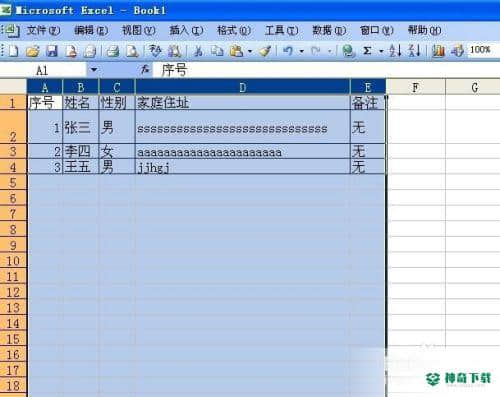Select column B header
The height and width of the screenshot is (397, 500).
81,88
